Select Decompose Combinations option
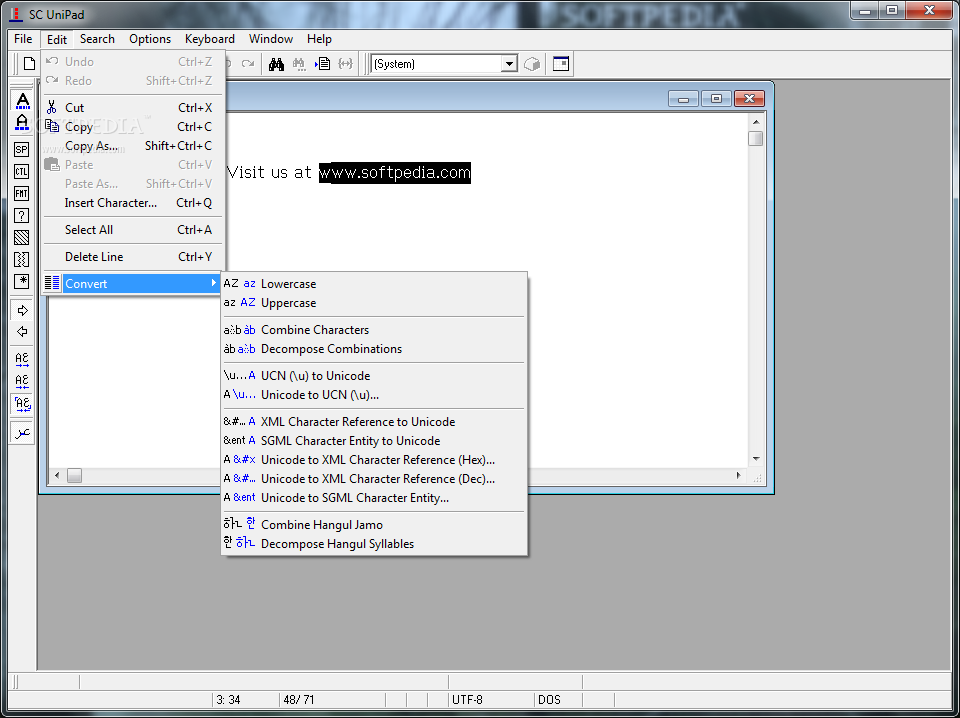The width and height of the screenshot is (960, 718). tap(373, 349)
